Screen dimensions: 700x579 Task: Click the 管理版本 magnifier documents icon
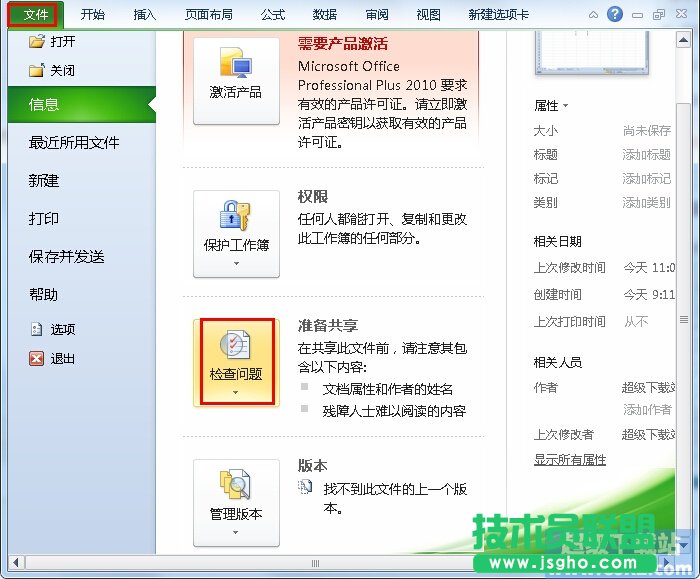click(x=235, y=484)
